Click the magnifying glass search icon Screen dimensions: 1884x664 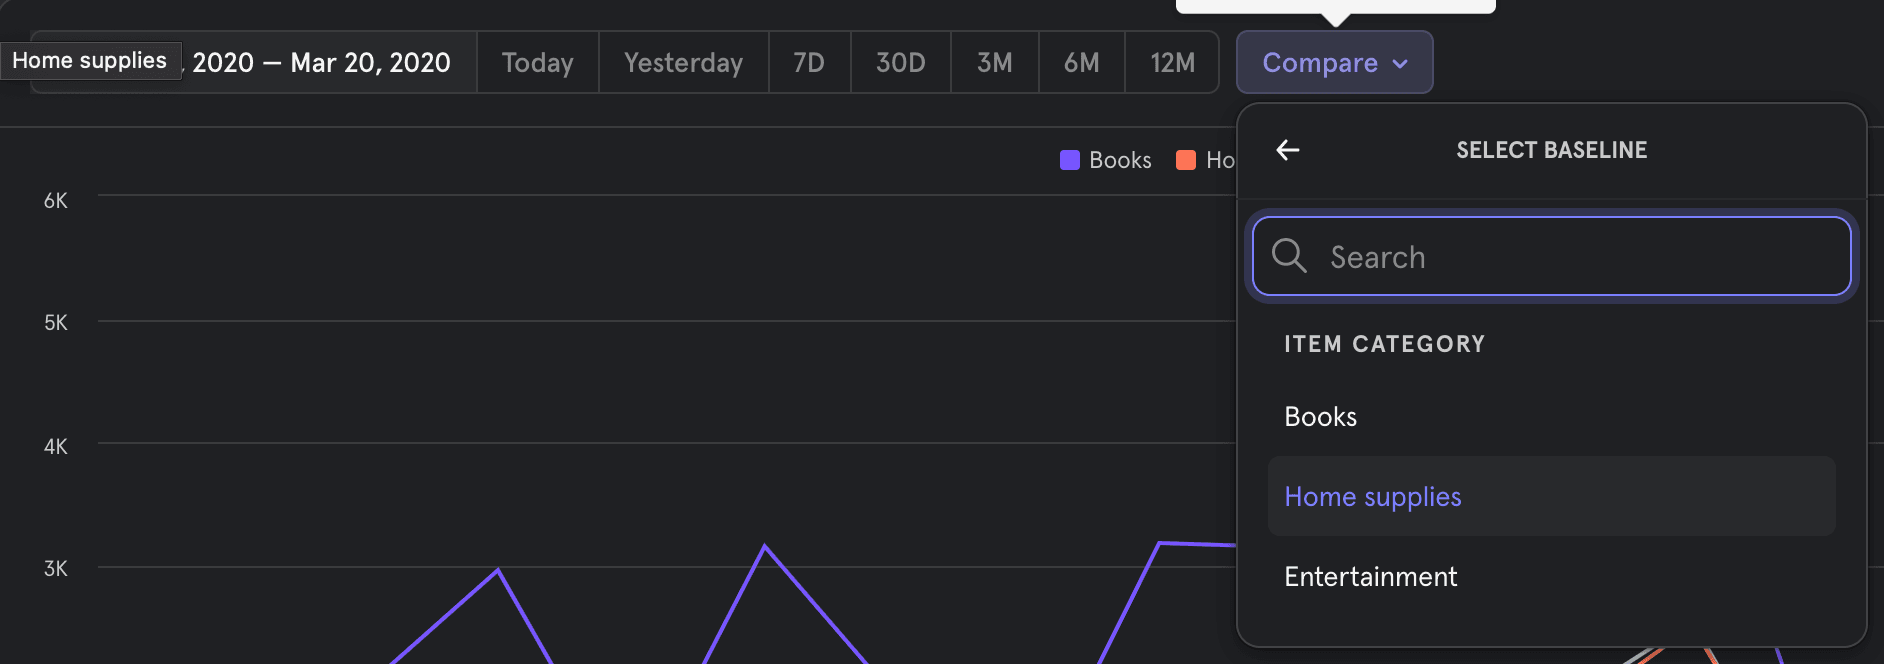(1289, 256)
